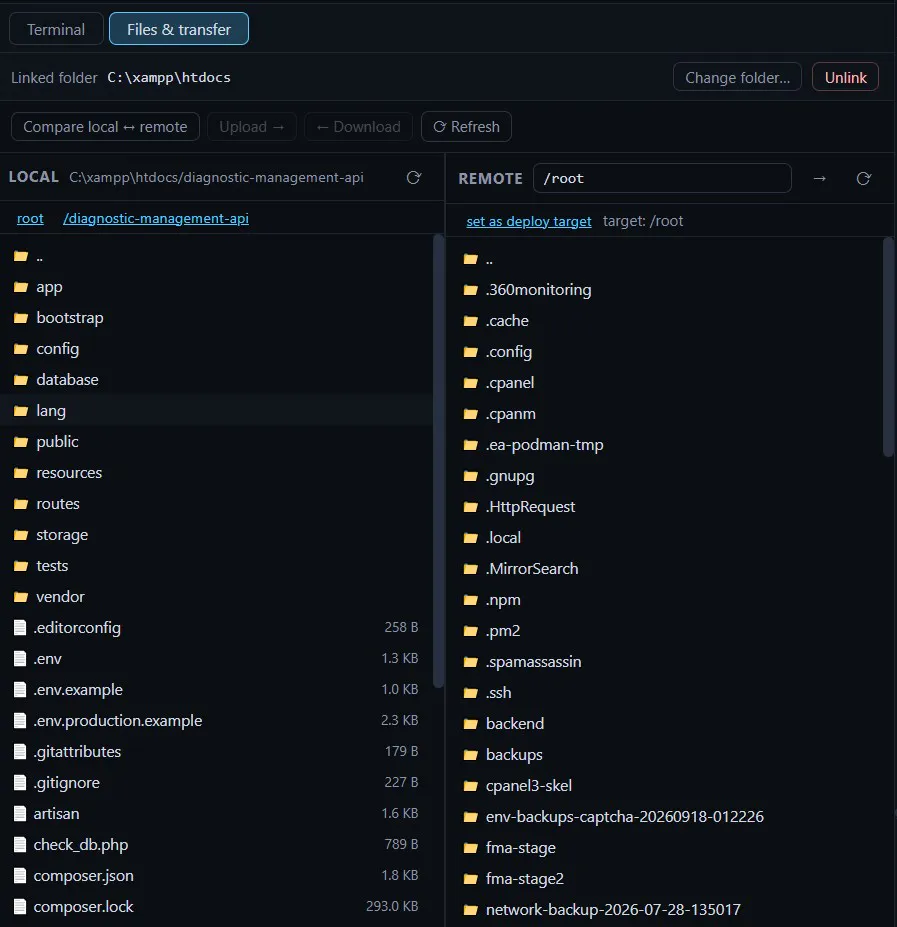Screen dimensions: 897x927
Task: Click the backend remote folder icon
Action: 471,724
